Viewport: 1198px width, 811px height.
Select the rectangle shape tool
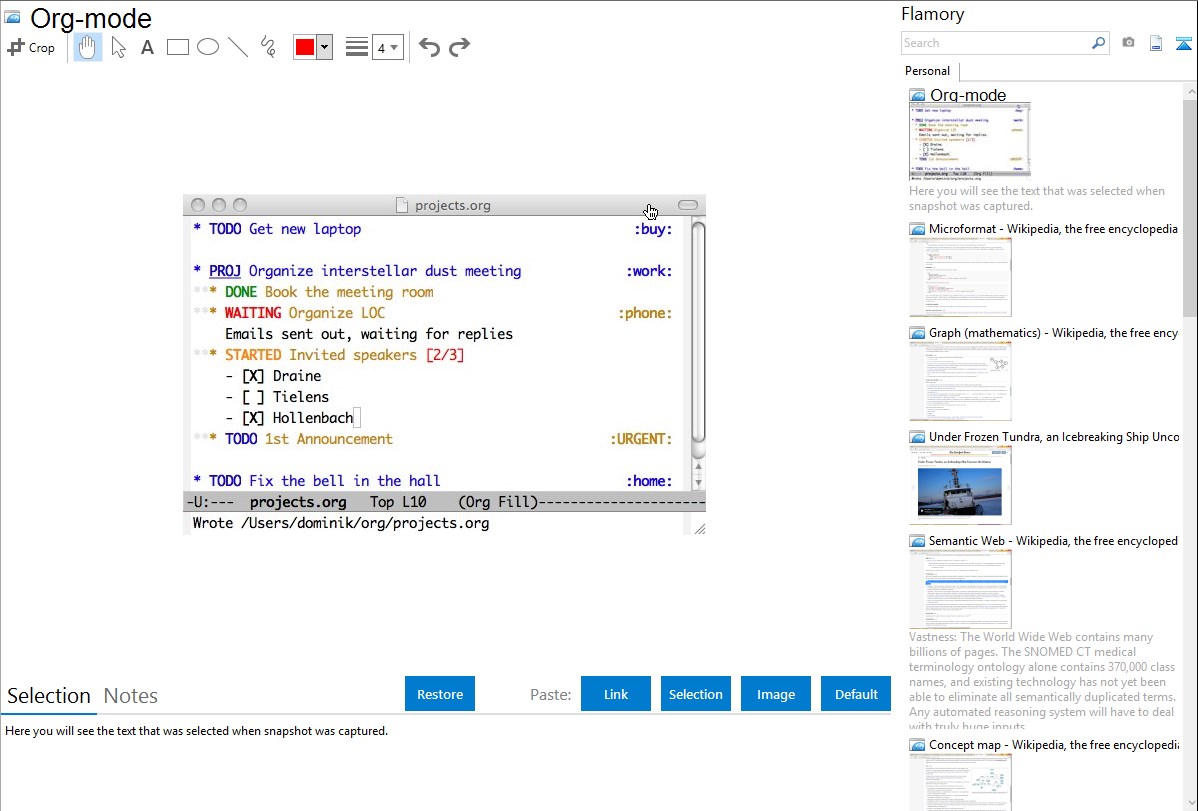(x=177, y=47)
